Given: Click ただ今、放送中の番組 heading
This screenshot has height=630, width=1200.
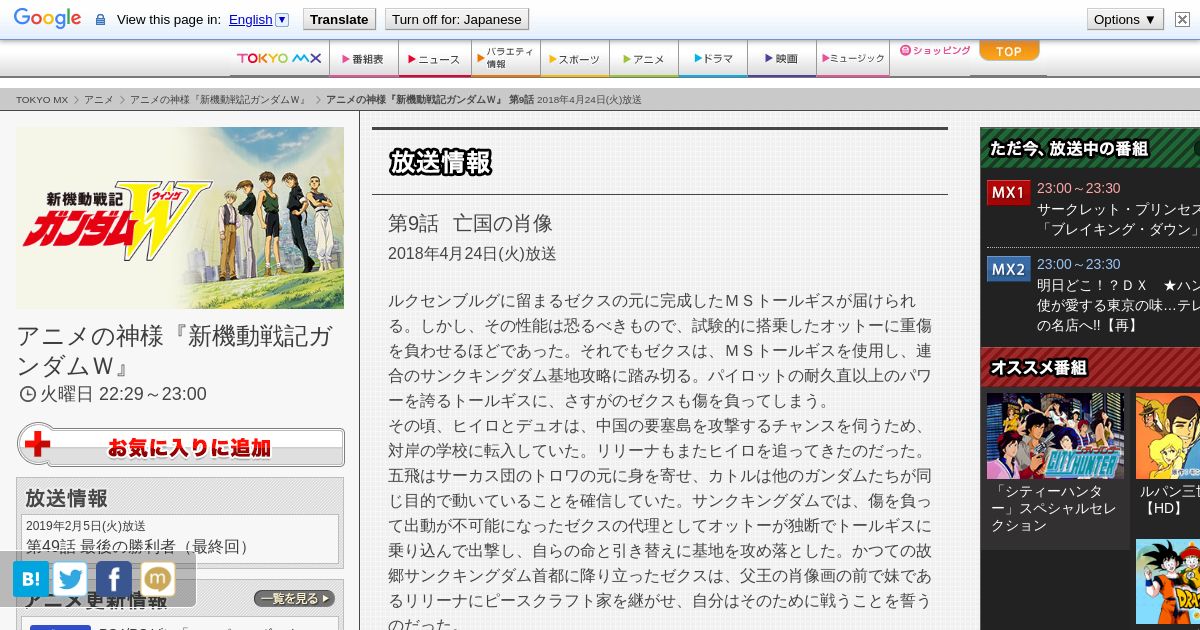Looking at the screenshot, I should 1069,148.
